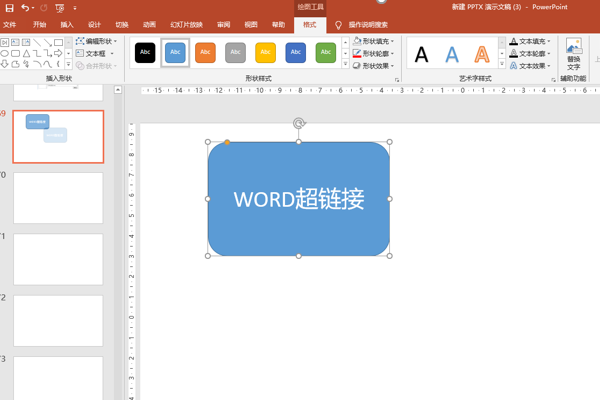
Task: Open the File (文件) menu
Action: coord(10,24)
